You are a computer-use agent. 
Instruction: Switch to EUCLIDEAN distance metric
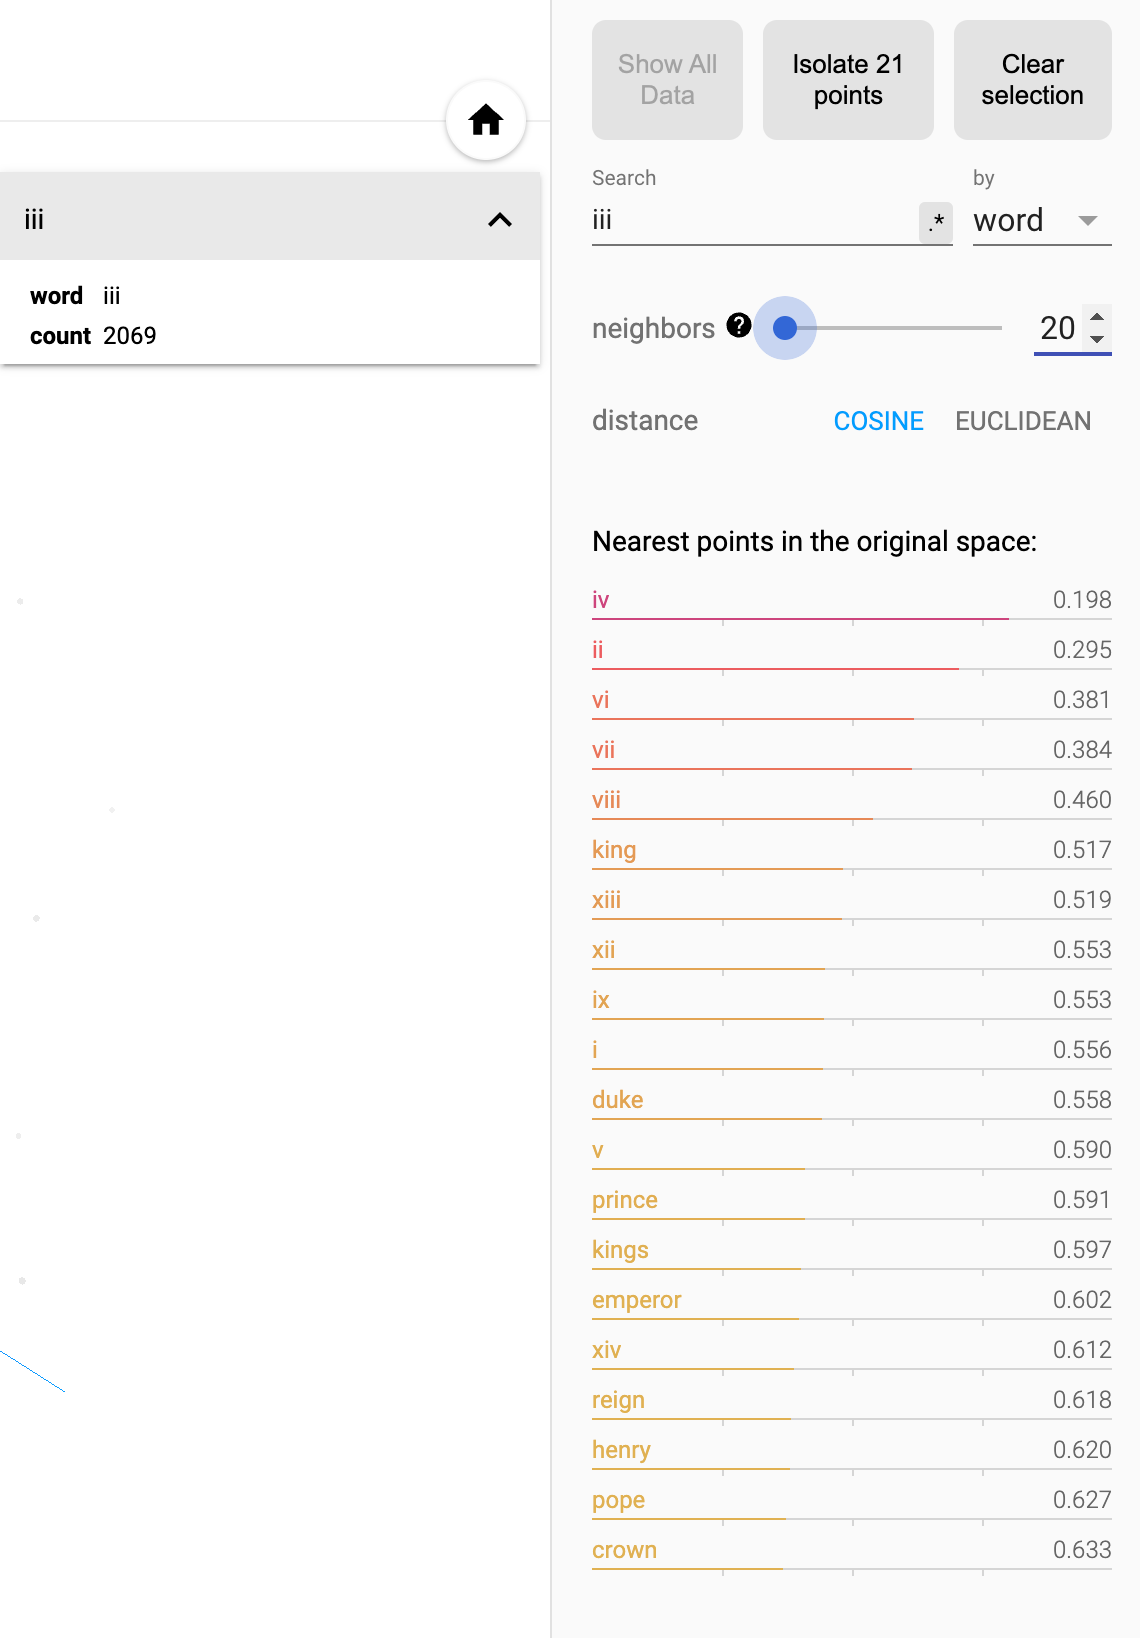click(1022, 421)
